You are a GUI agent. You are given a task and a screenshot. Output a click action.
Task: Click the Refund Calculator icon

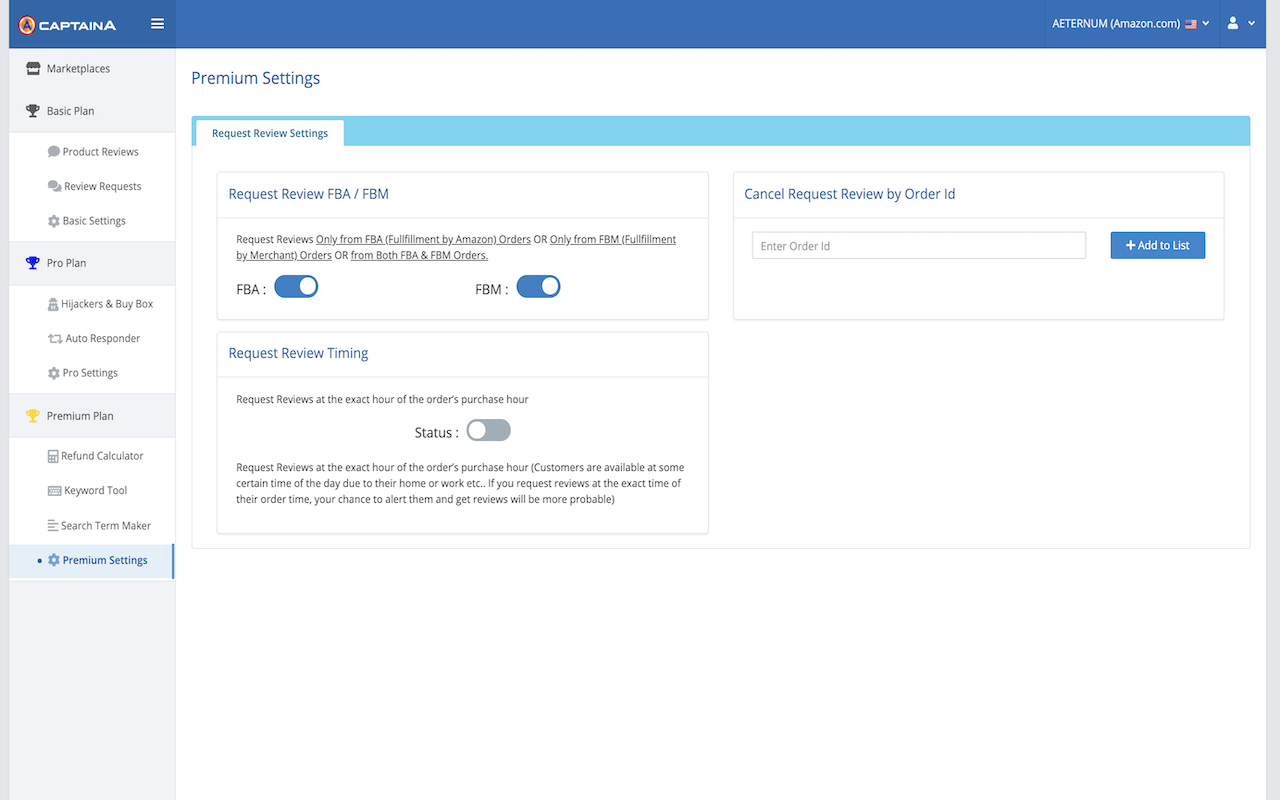[x=52, y=455]
